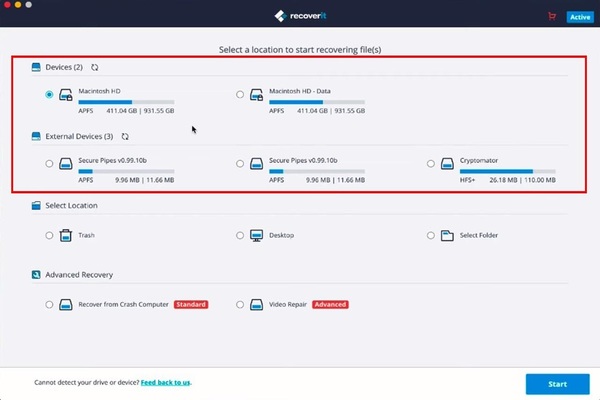The image size is (600, 400).
Task: Minimize the window with the yellow button
Action: [x=18, y=5]
